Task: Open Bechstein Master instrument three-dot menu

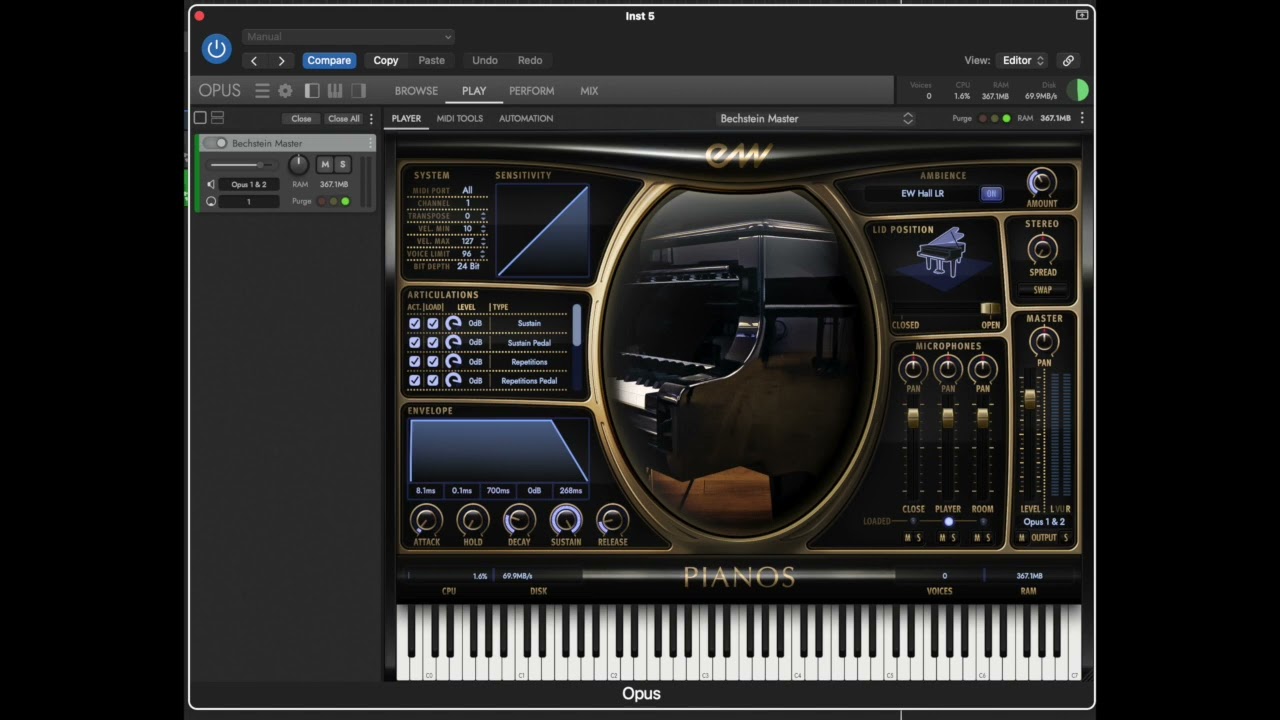Action: (370, 143)
